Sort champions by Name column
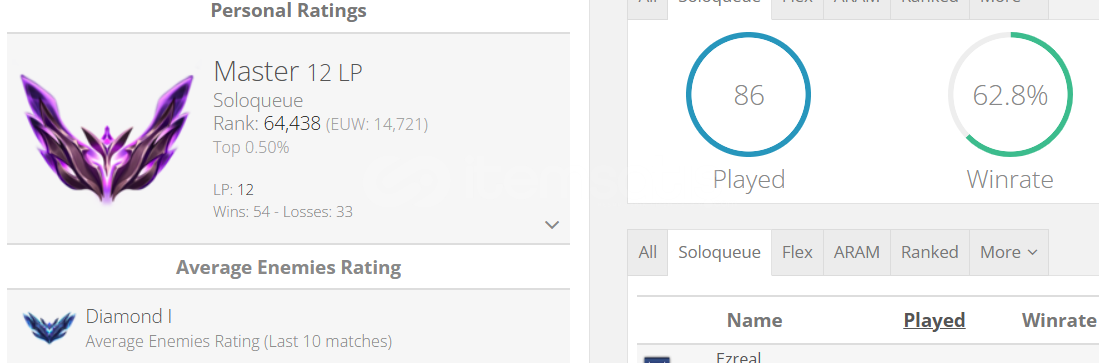The image size is (1099, 363). 754,320
